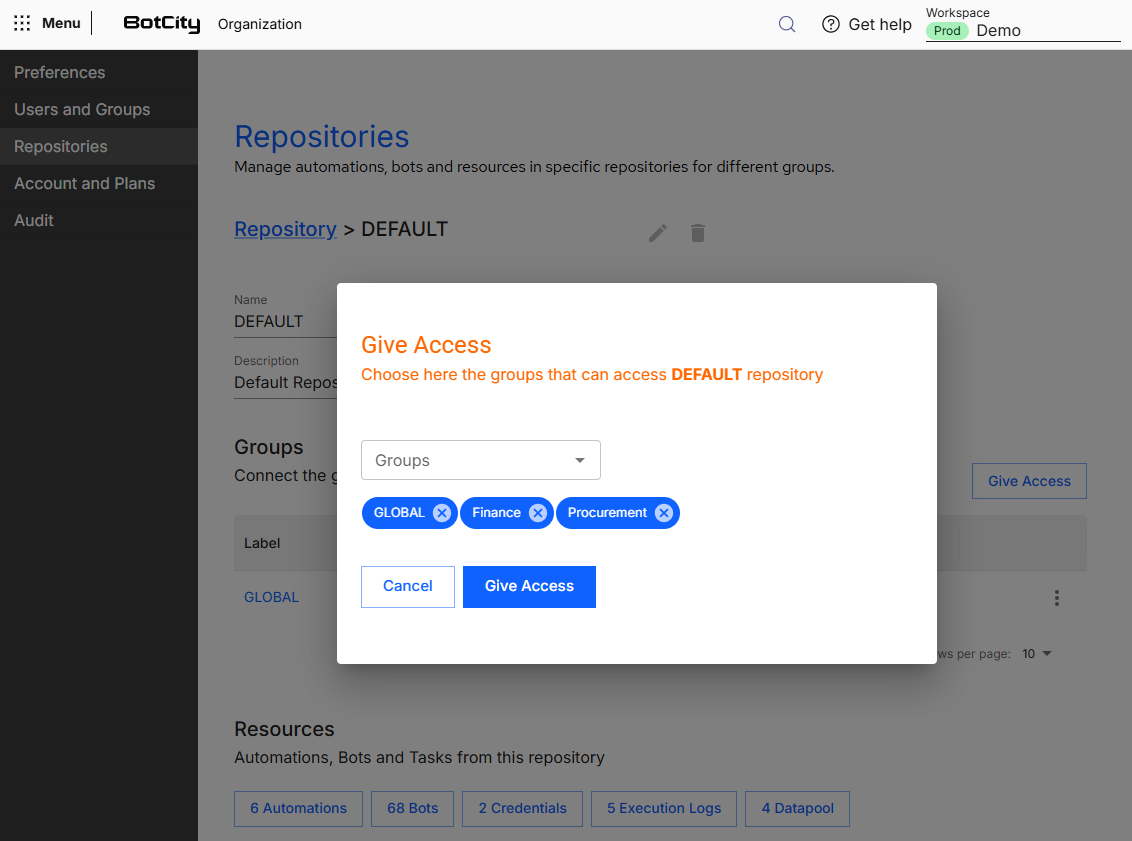Screen dimensions: 1132x841
Task: Confirm with the blue Give Access button
Action: (x=529, y=586)
